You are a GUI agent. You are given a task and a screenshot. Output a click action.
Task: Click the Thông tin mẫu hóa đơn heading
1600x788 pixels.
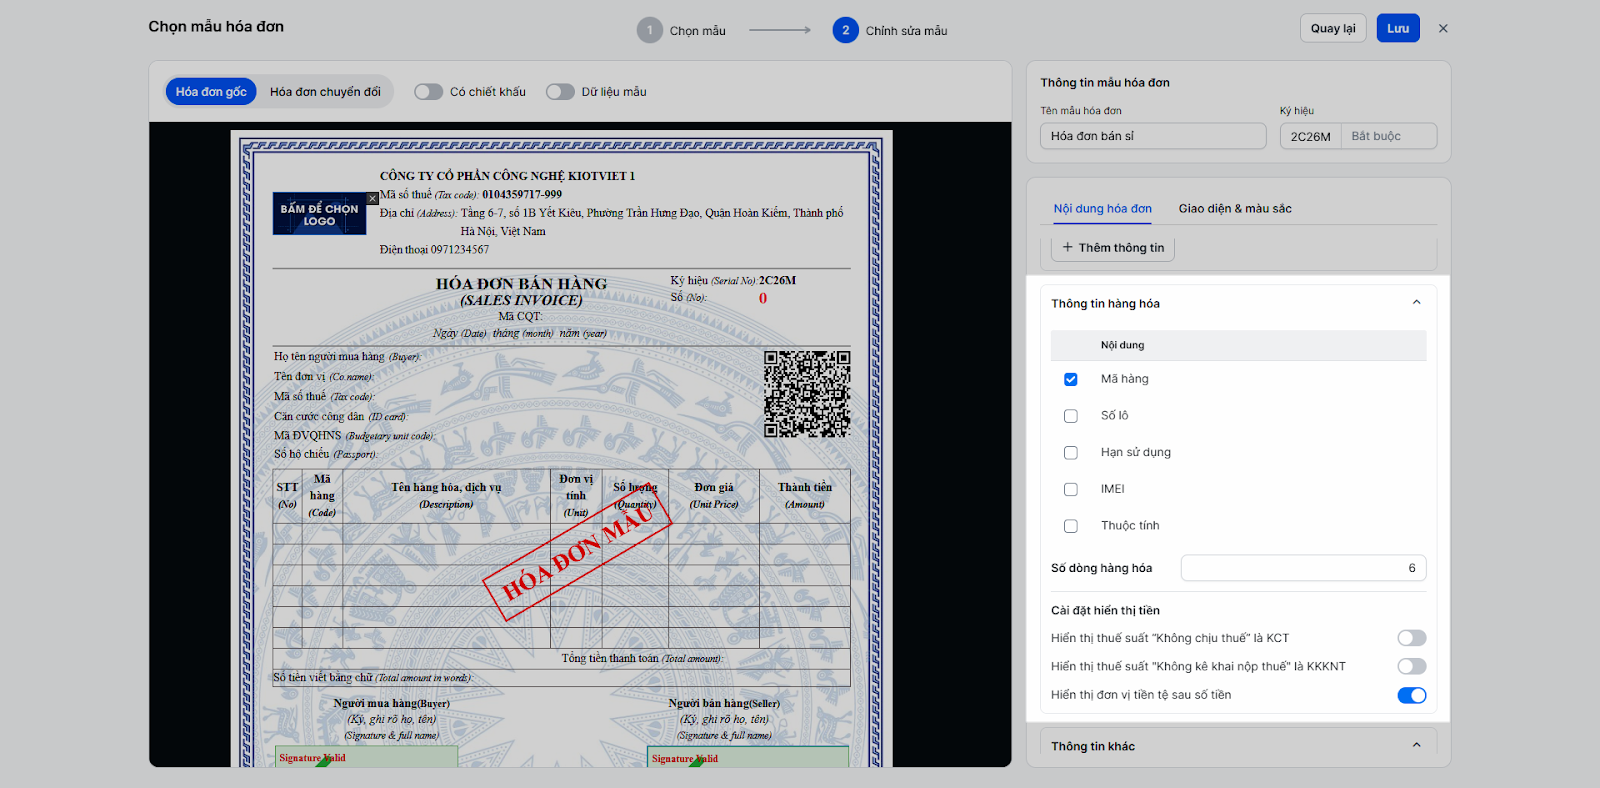pos(1105,83)
